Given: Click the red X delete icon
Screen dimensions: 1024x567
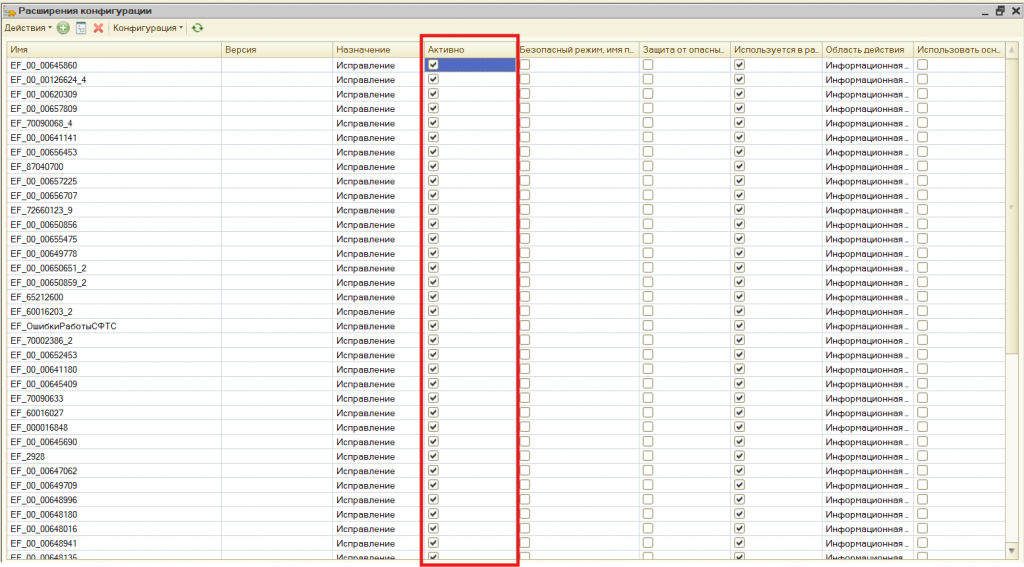Looking at the screenshot, I should [98, 28].
